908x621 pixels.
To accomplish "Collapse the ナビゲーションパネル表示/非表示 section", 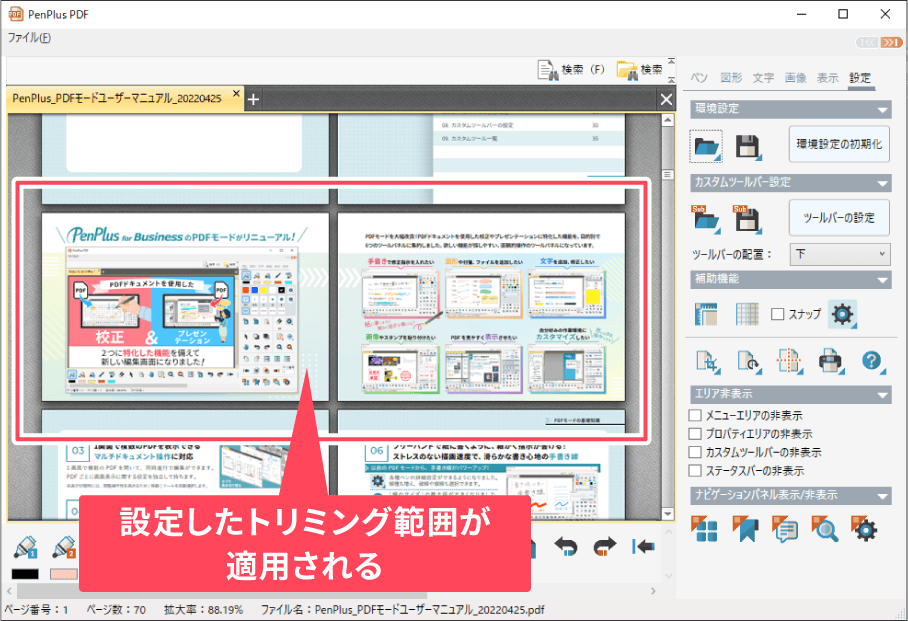I will tap(883, 496).
